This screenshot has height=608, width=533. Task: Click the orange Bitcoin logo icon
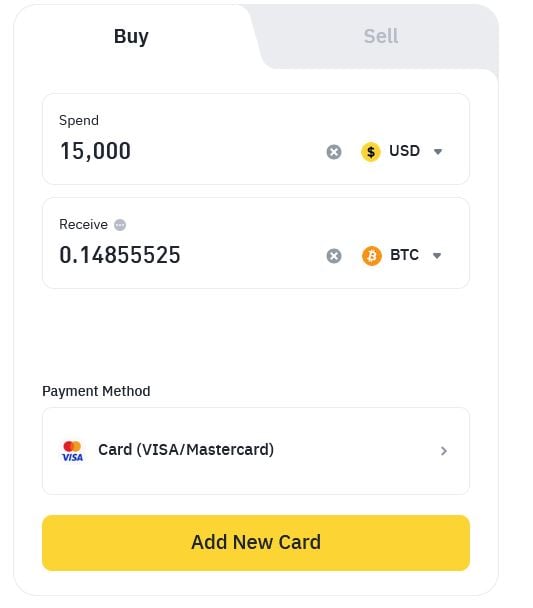[372, 256]
